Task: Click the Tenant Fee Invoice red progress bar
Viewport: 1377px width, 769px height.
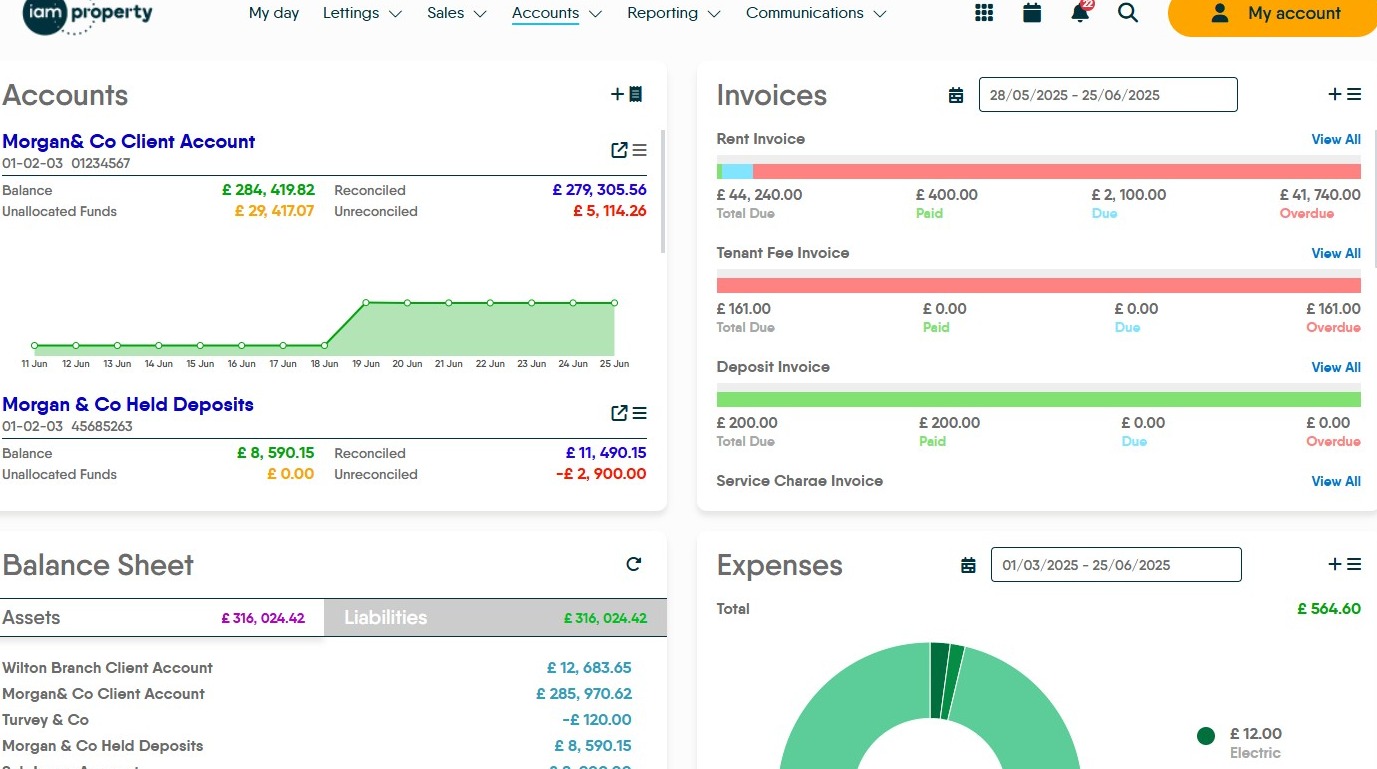Action: coord(1039,285)
